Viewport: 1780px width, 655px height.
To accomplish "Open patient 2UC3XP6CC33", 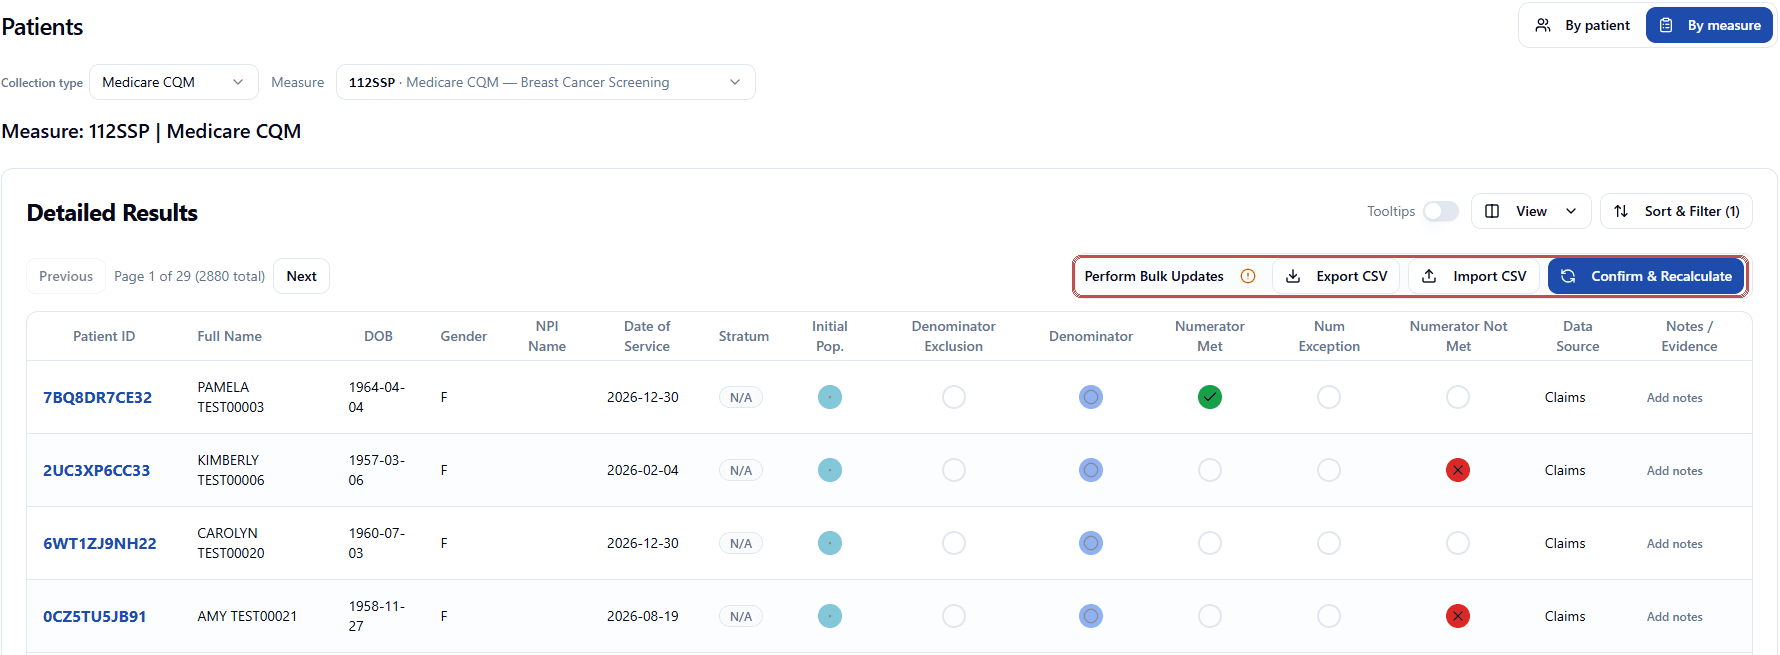I will click(96, 470).
